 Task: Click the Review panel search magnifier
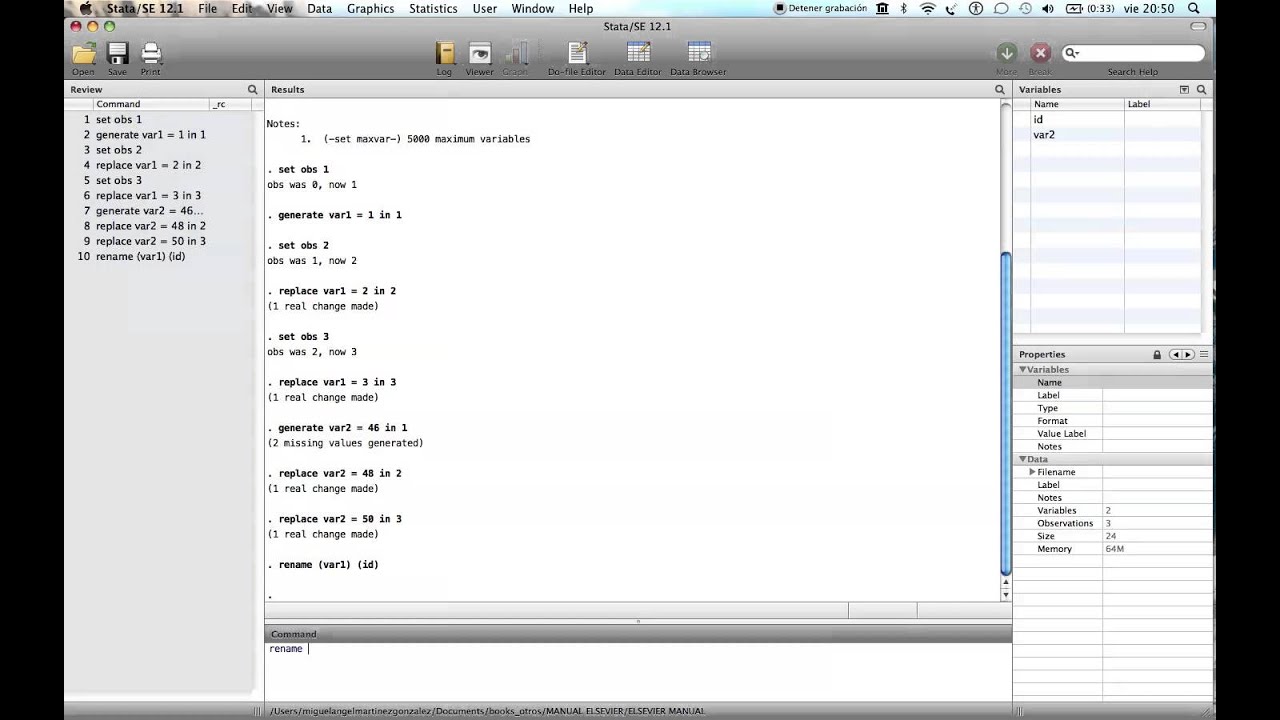(252, 89)
